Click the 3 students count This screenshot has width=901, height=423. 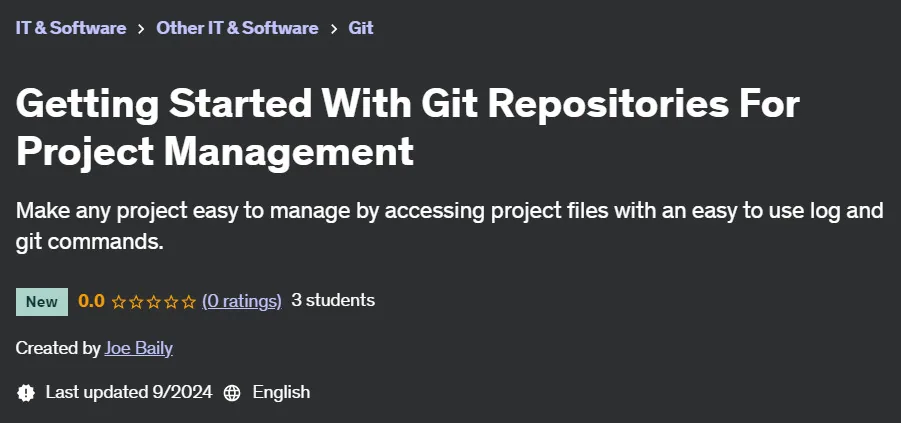(x=333, y=300)
